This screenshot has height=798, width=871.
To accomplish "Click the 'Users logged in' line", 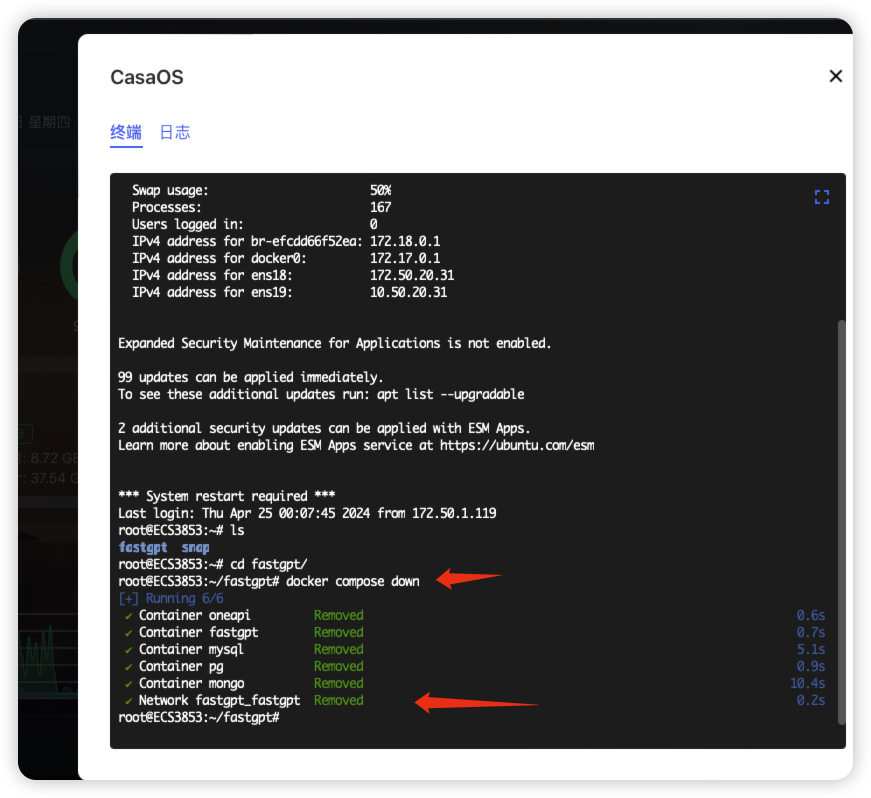I will (254, 224).
